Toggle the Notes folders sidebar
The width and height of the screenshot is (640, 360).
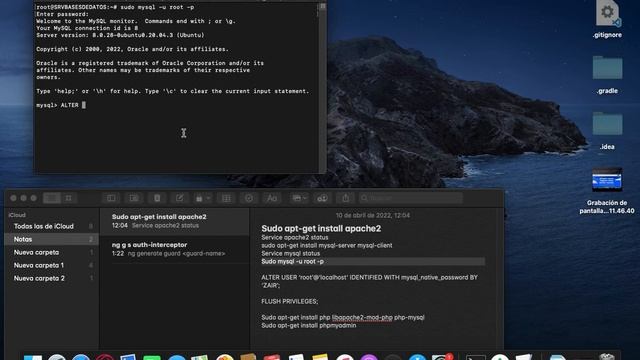[x=111, y=198]
